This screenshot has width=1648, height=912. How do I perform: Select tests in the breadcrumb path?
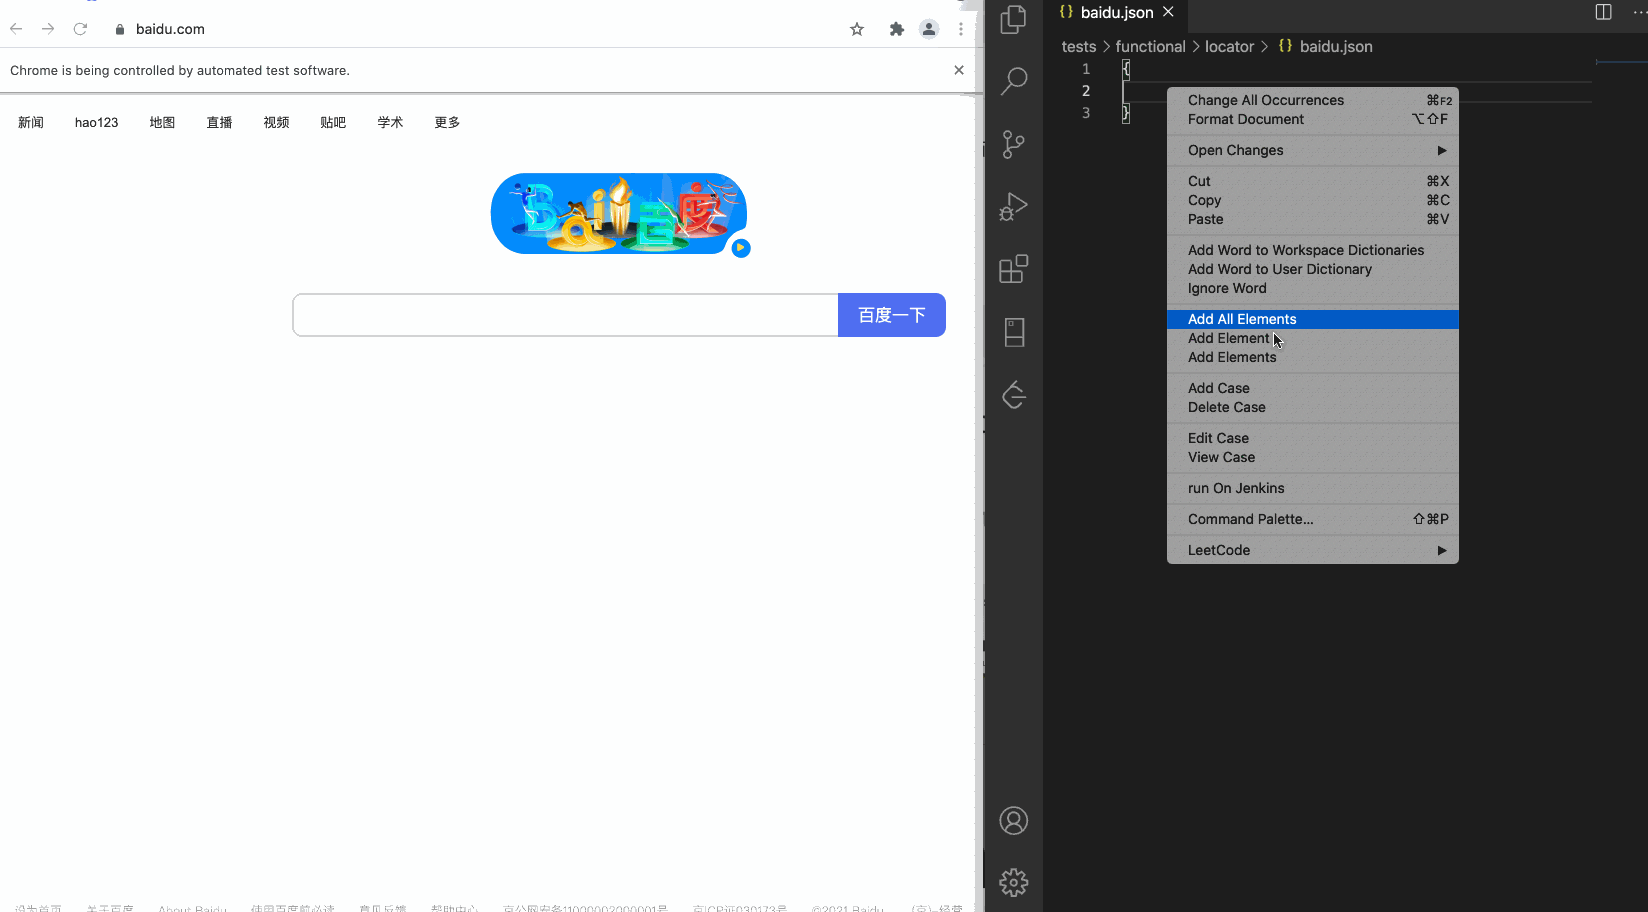point(1078,47)
